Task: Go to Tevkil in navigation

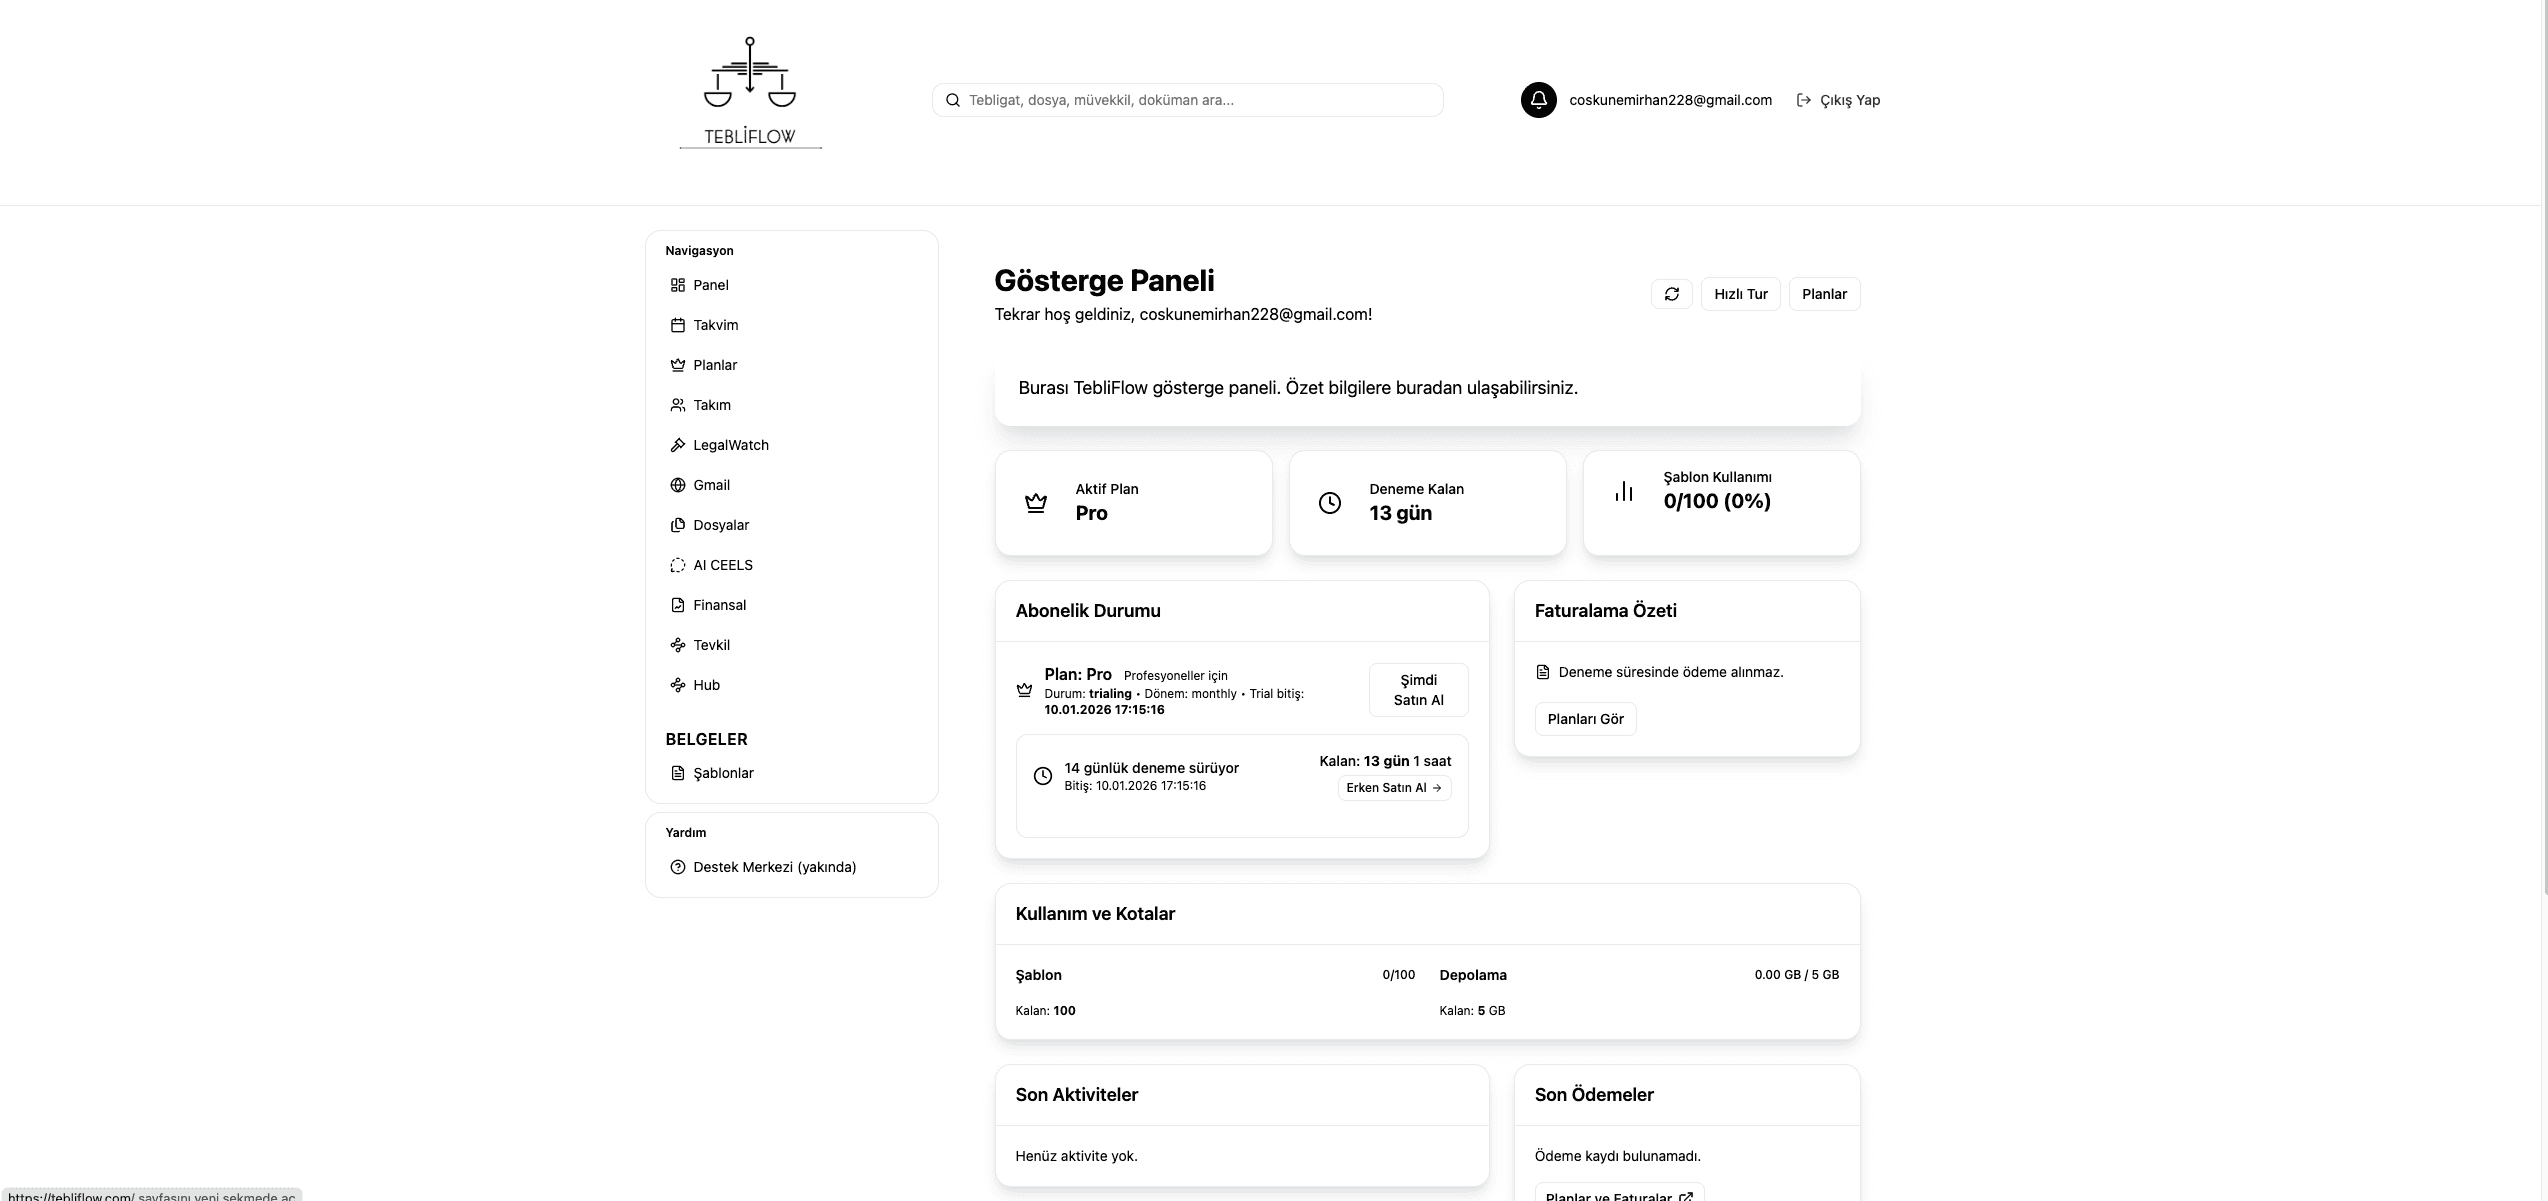Action: coord(711,645)
